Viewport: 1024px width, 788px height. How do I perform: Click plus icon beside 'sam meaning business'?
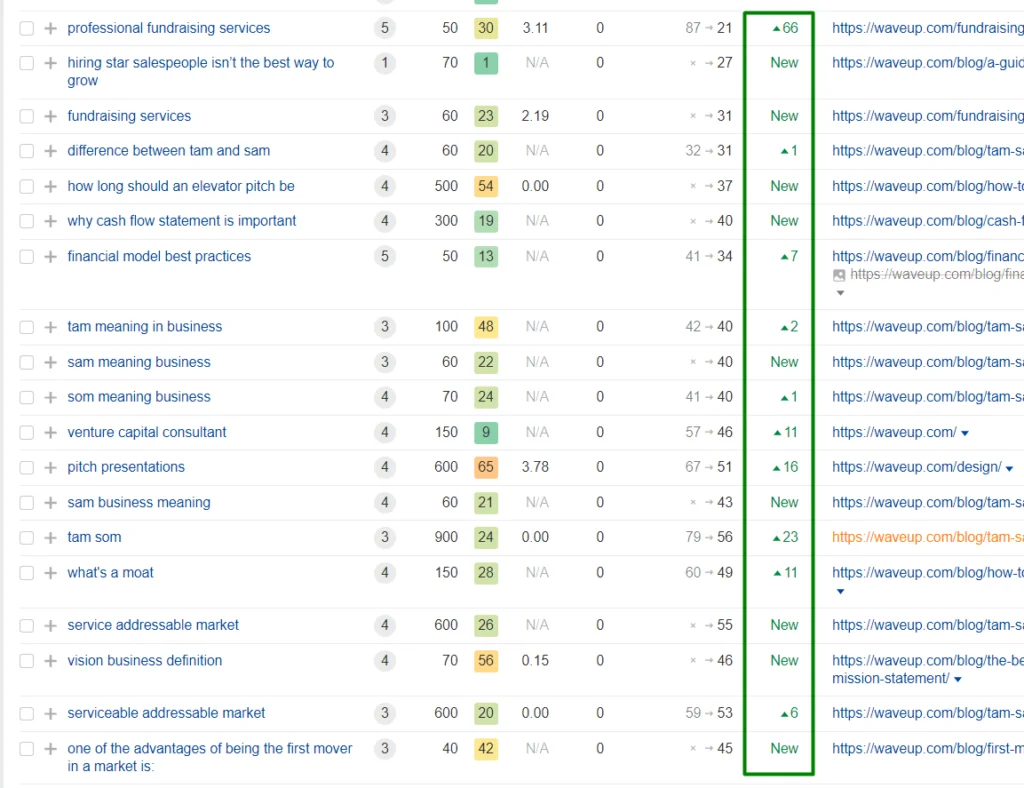[50, 362]
